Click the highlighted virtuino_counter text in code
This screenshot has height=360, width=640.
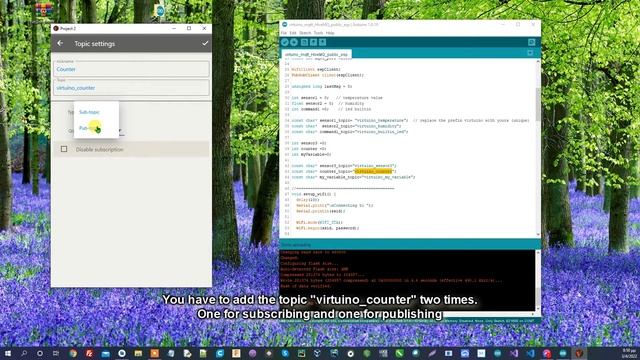coord(373,171)
